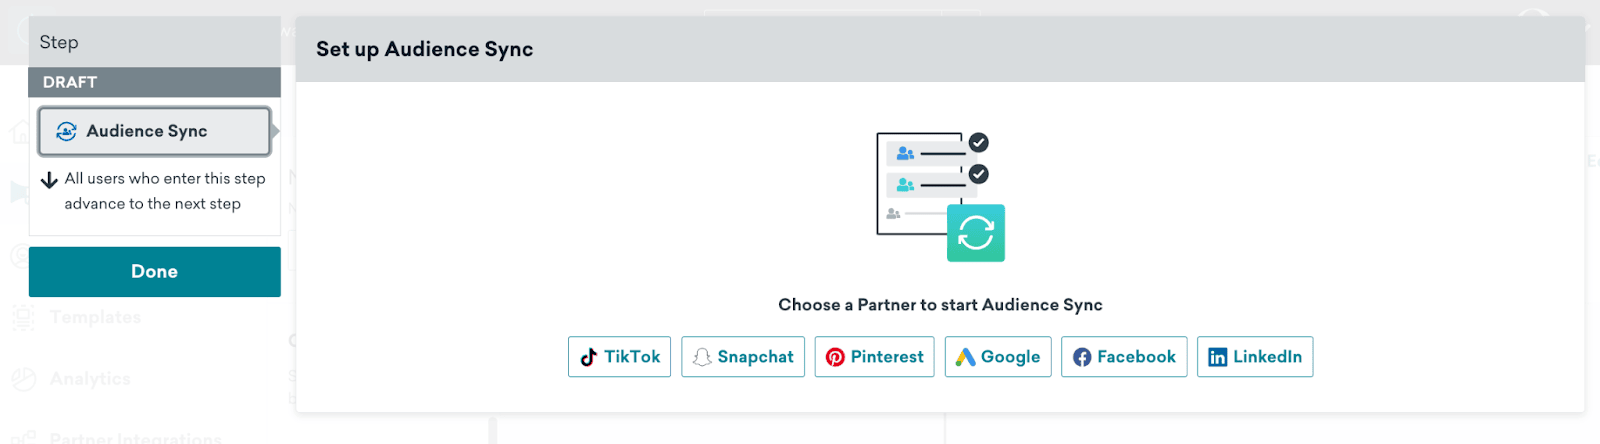Click the Step panel title
The width and height of the screenshot is (1600, 444).
[x=59, y=42]
